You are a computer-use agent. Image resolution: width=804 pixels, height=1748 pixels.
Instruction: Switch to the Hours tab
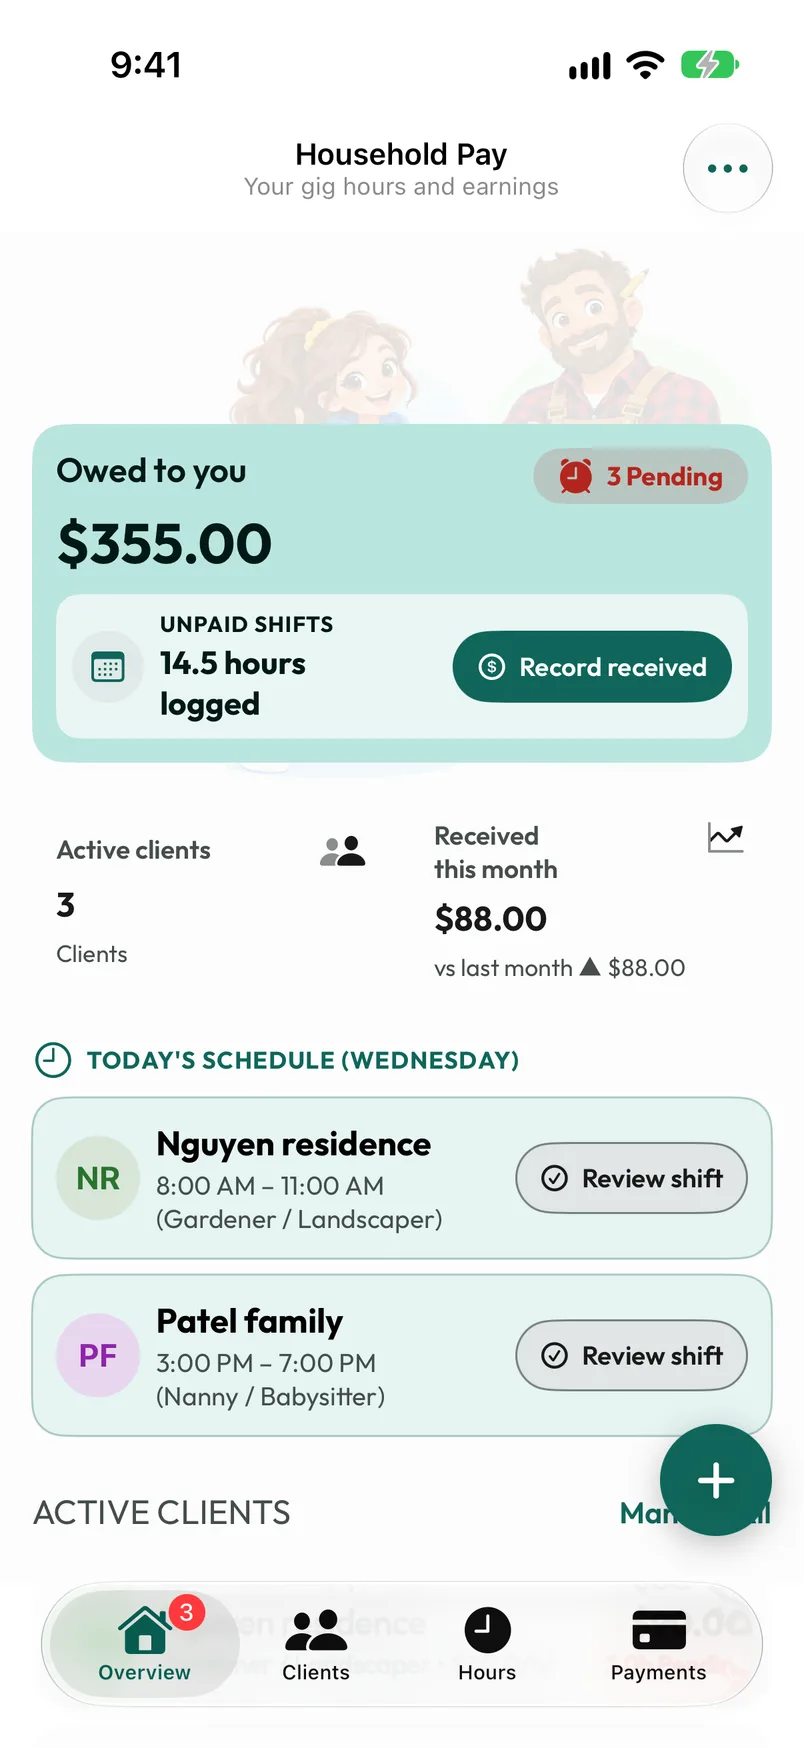click(487, 1644)
